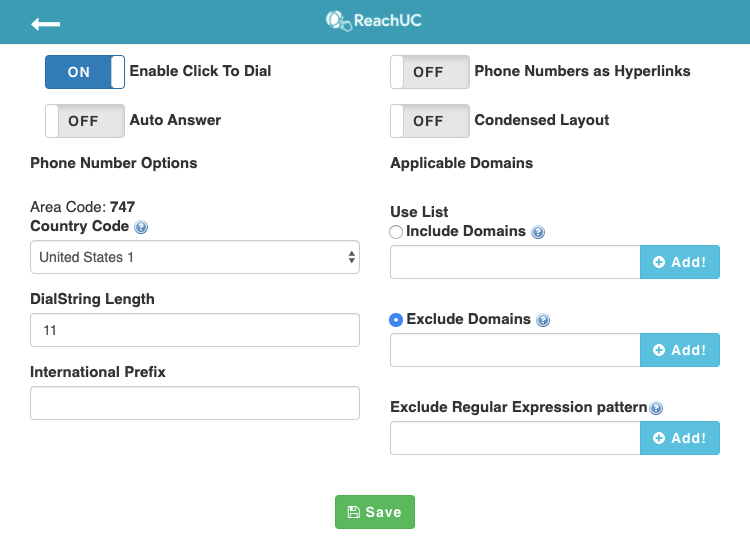This screenshot has height=539, width=750.
Task: Select the Include Domains radio button
Action: point(396,232)
